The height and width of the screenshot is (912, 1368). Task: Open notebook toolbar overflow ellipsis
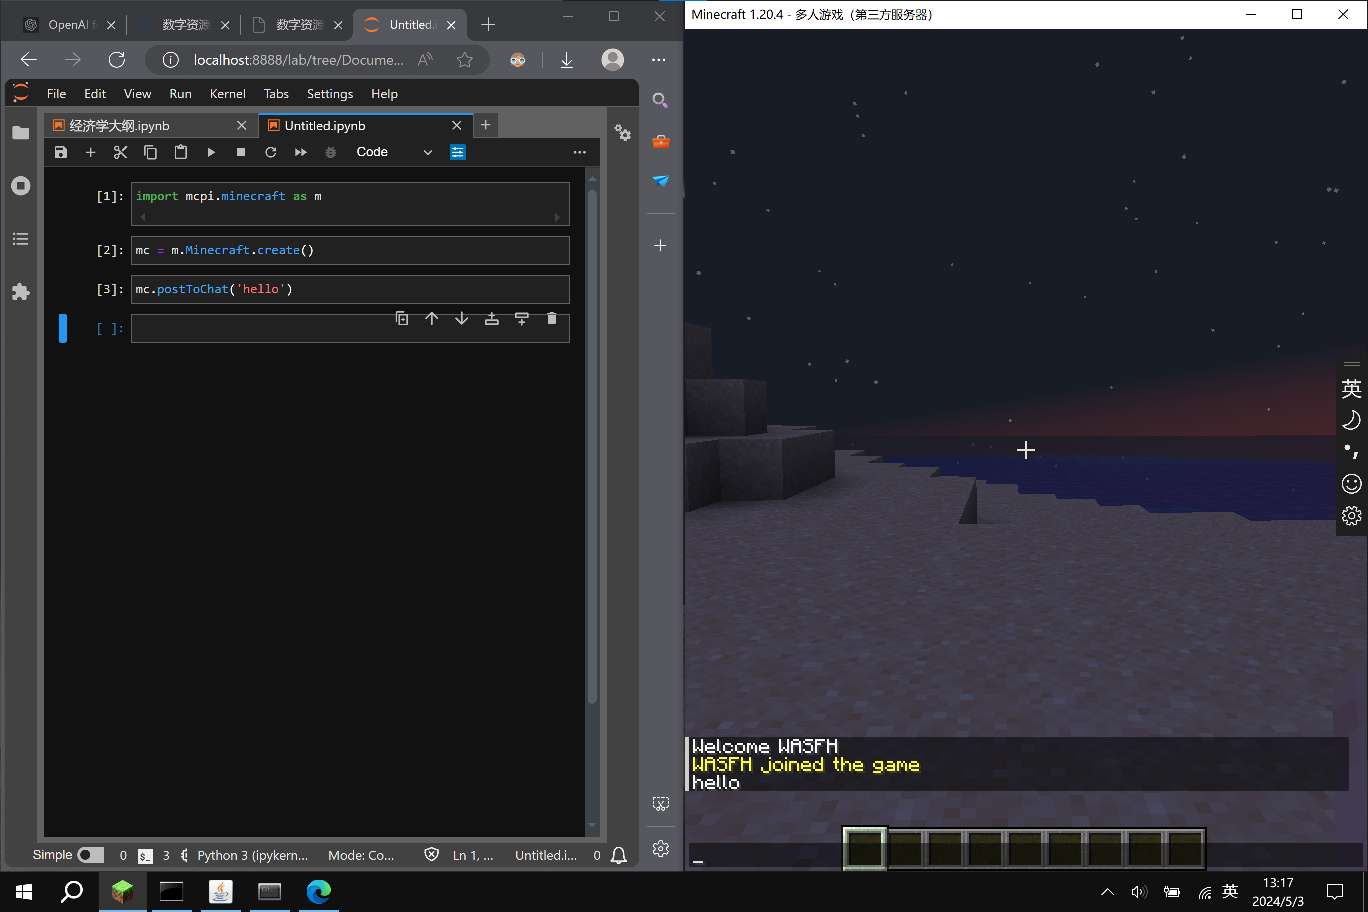tap(579, 152)
